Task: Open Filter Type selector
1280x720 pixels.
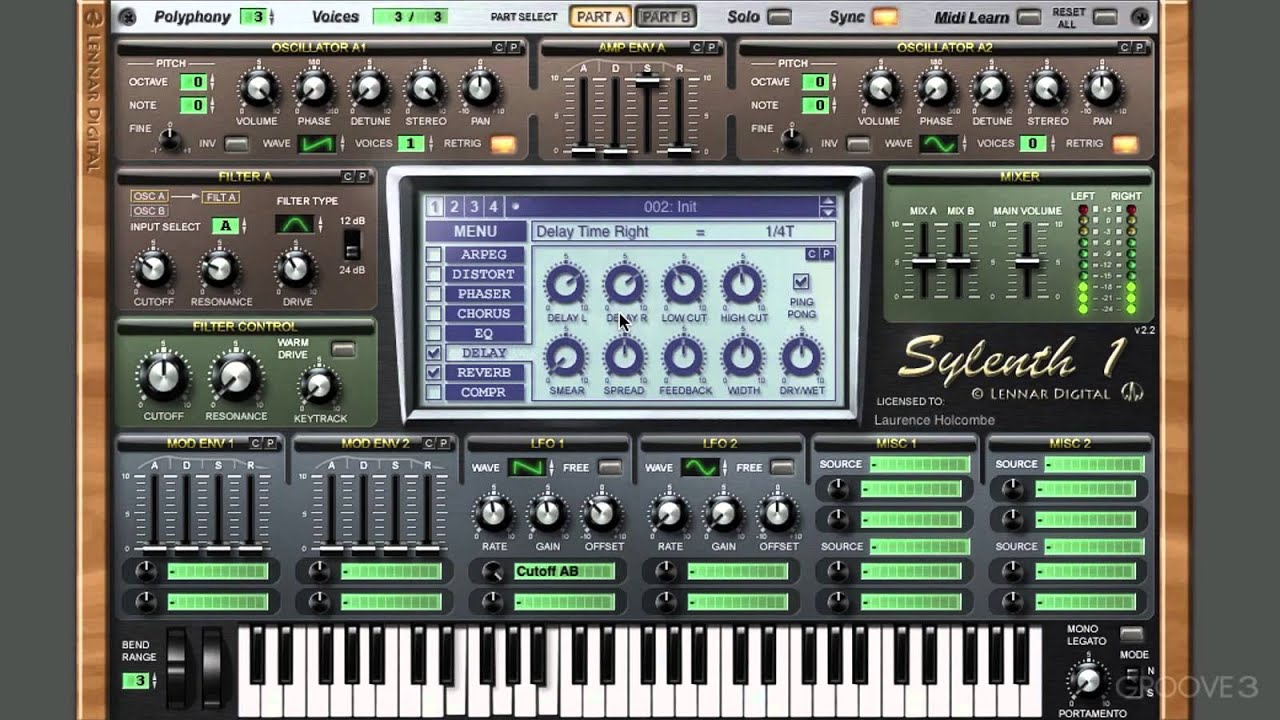Action: tap(296, 225)
